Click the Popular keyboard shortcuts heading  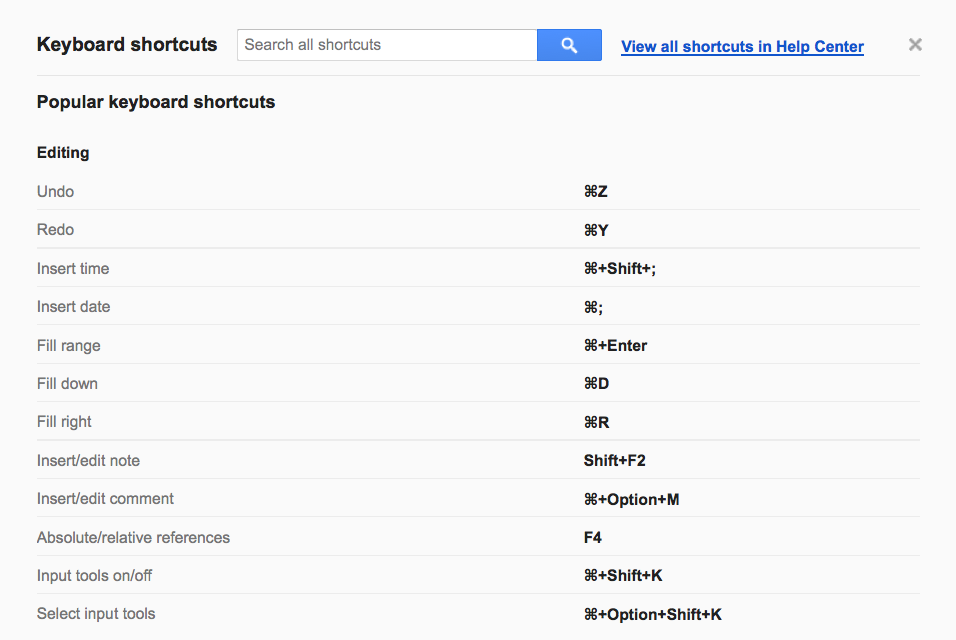click(156, 102)
